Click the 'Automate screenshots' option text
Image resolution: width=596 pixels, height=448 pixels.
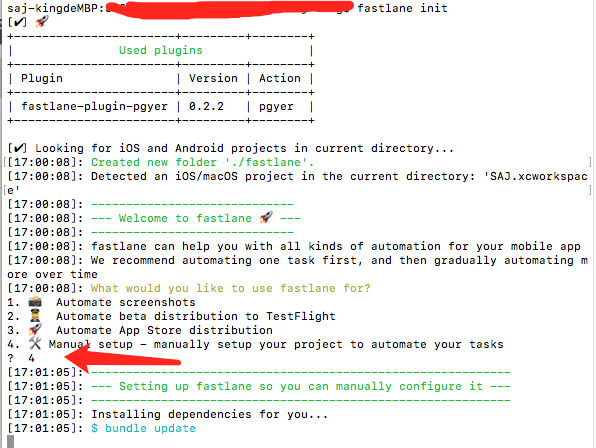[x=126, y=302]
